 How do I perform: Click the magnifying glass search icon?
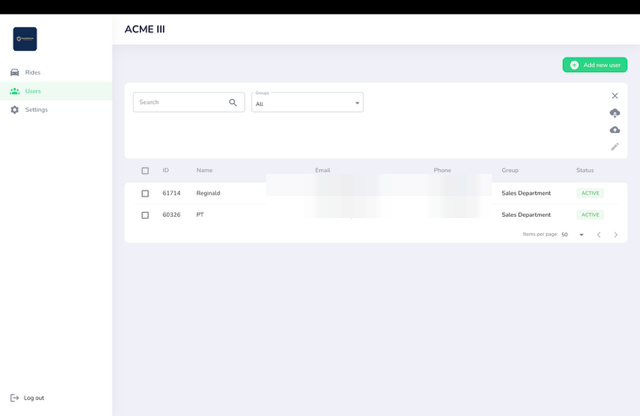point(233,102)
